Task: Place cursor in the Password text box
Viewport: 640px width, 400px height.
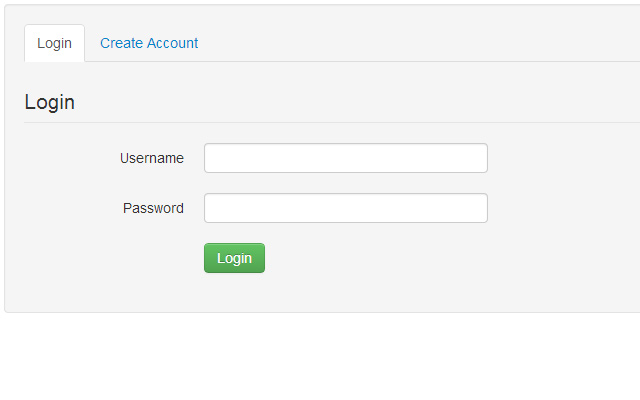Action: [x=346, y=208]
